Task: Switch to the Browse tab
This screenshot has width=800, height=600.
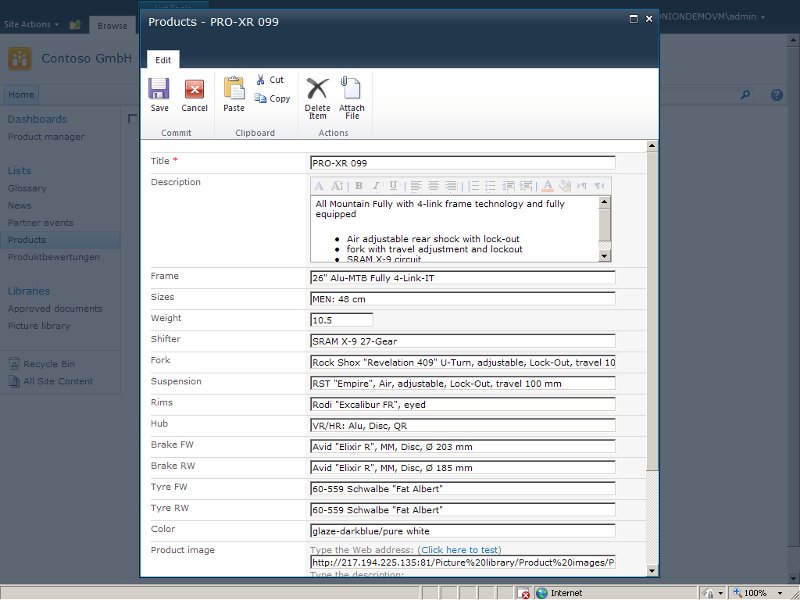Action: pos(112,26)
